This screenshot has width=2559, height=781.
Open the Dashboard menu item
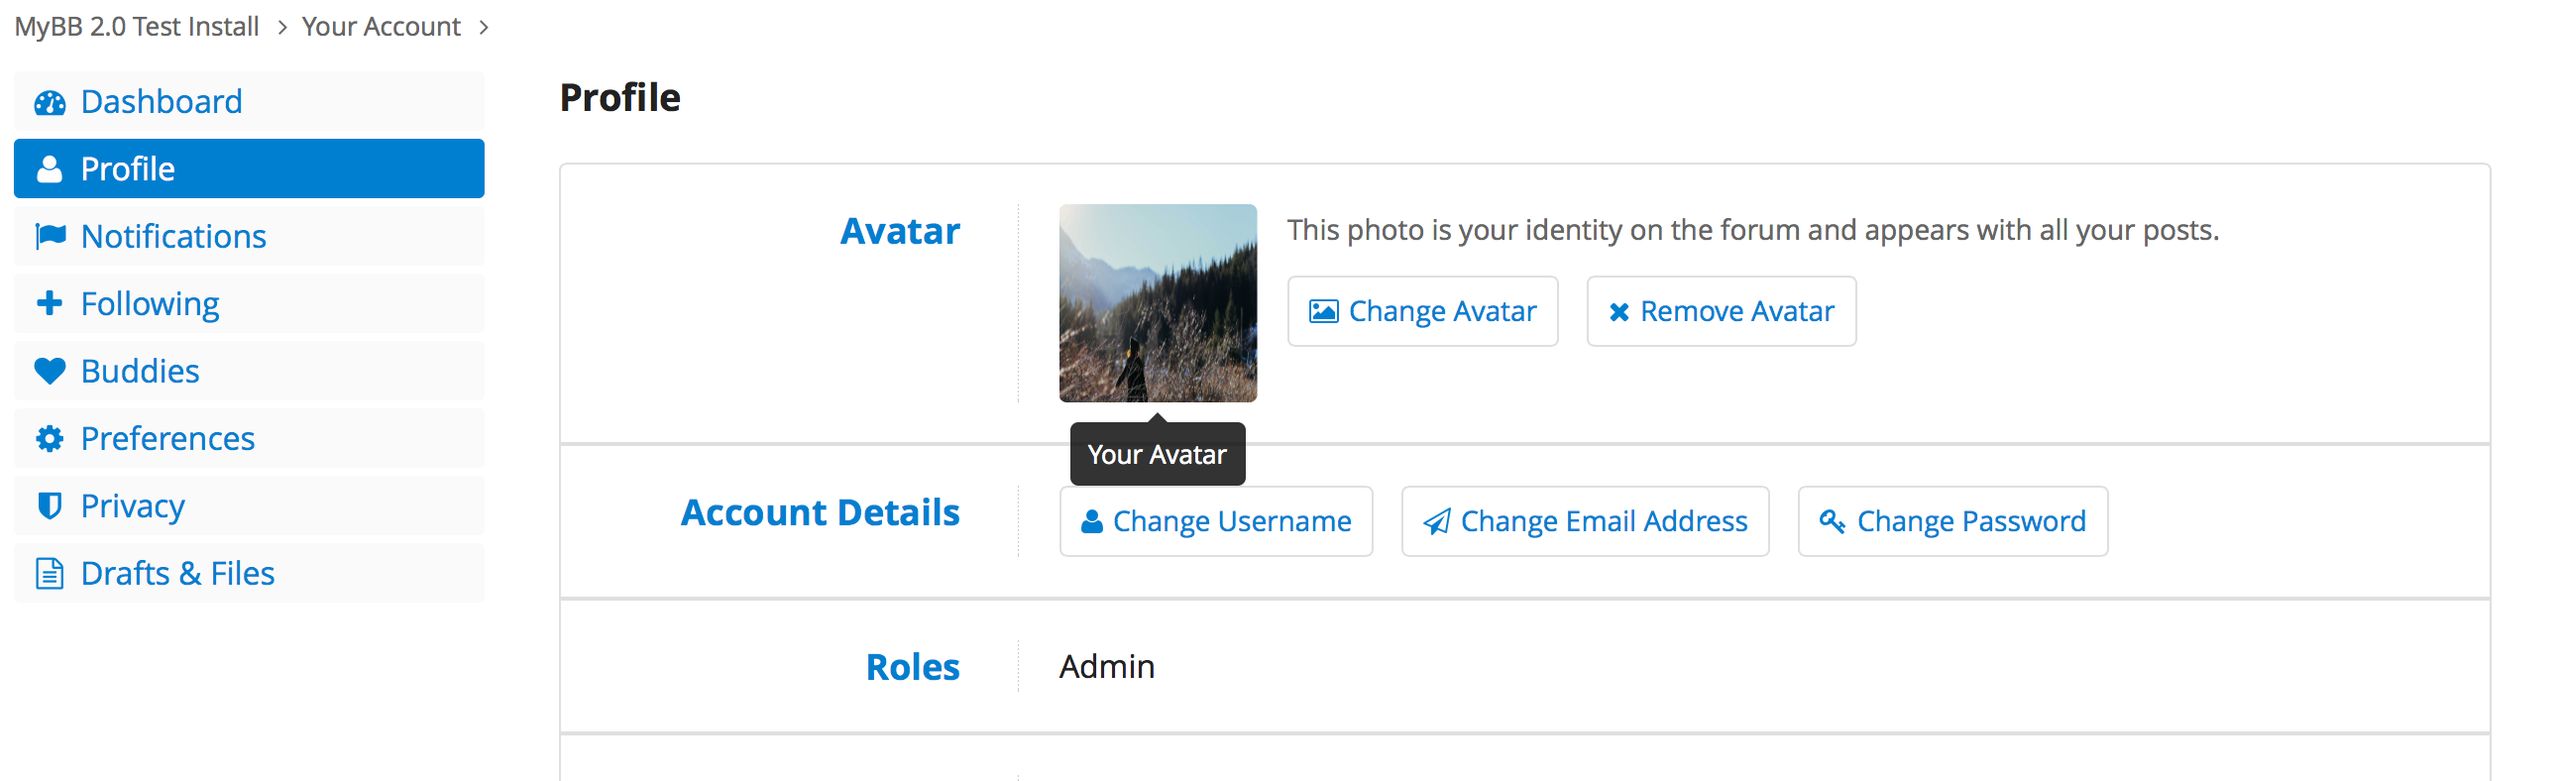coord(249,101)
